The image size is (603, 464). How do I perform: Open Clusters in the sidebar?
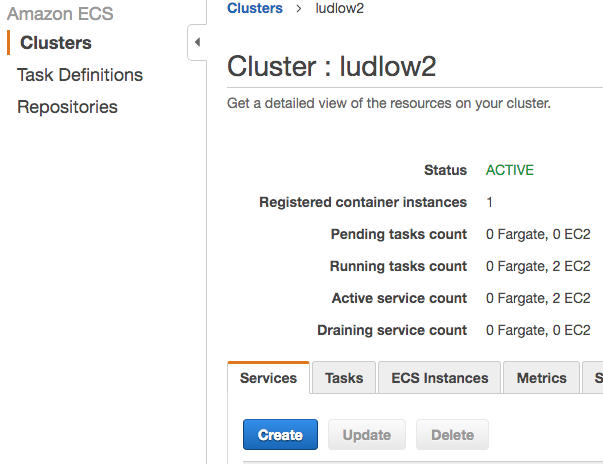(56, 43)
